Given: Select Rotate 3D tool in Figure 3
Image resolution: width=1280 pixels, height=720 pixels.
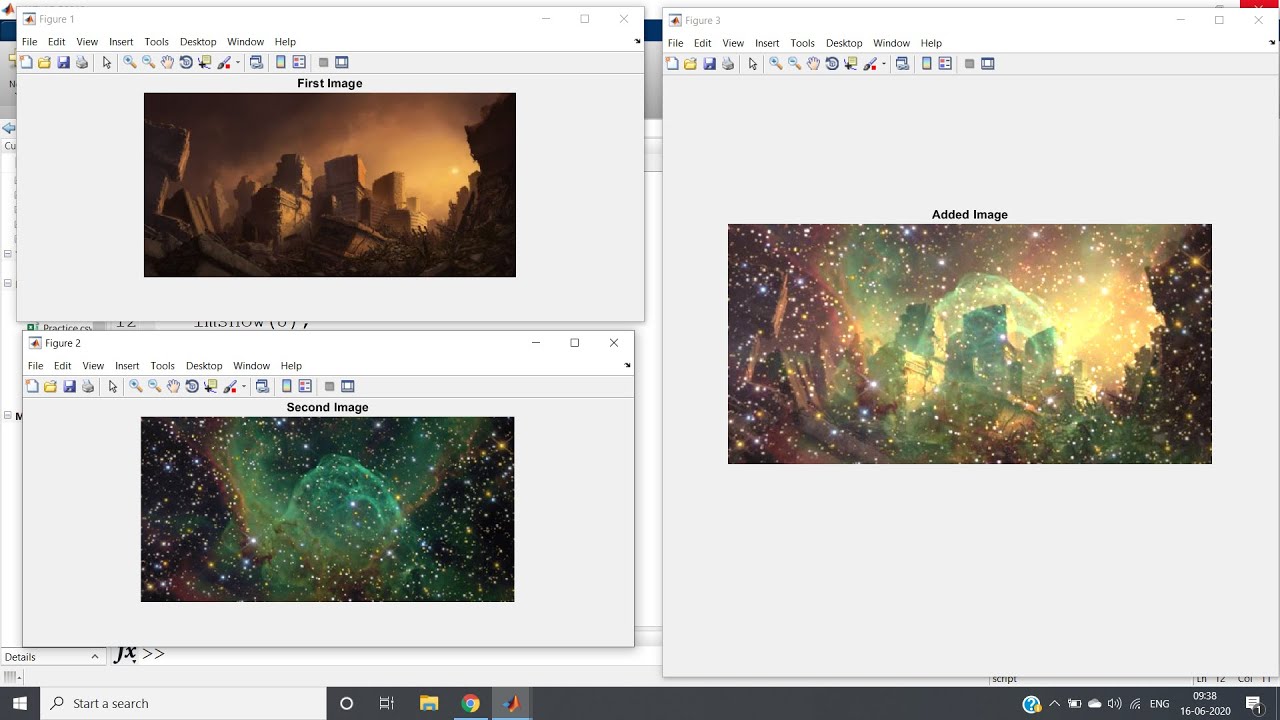Looking at the screenshot, I should (832, 63).
